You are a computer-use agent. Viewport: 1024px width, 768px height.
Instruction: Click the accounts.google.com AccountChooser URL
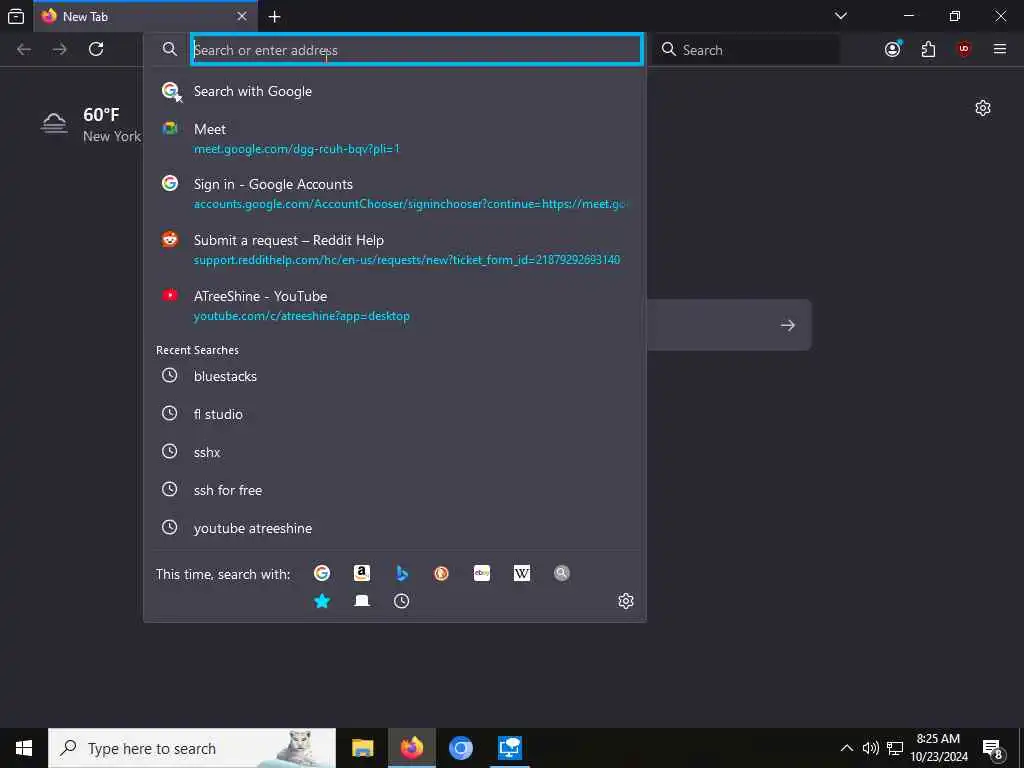[410, 204]
